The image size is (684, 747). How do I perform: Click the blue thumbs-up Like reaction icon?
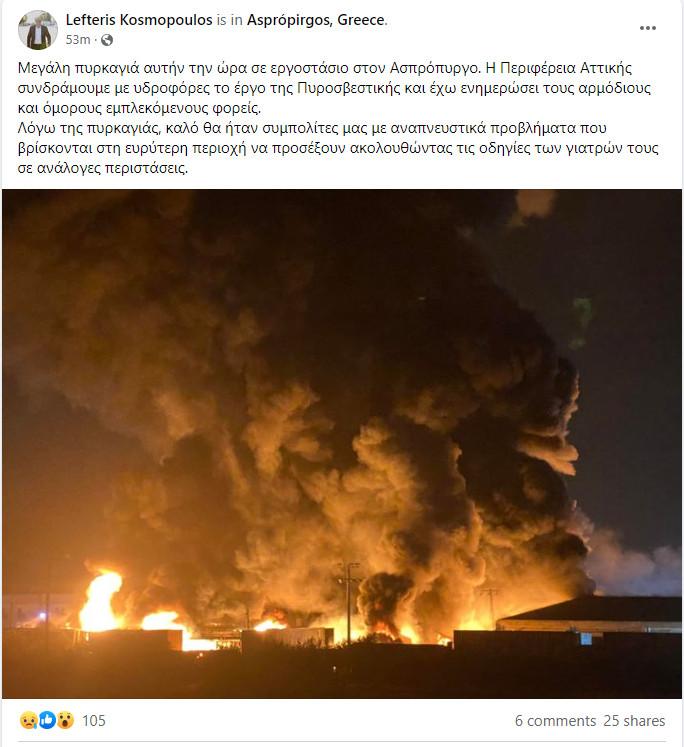(x=47, y=720)
